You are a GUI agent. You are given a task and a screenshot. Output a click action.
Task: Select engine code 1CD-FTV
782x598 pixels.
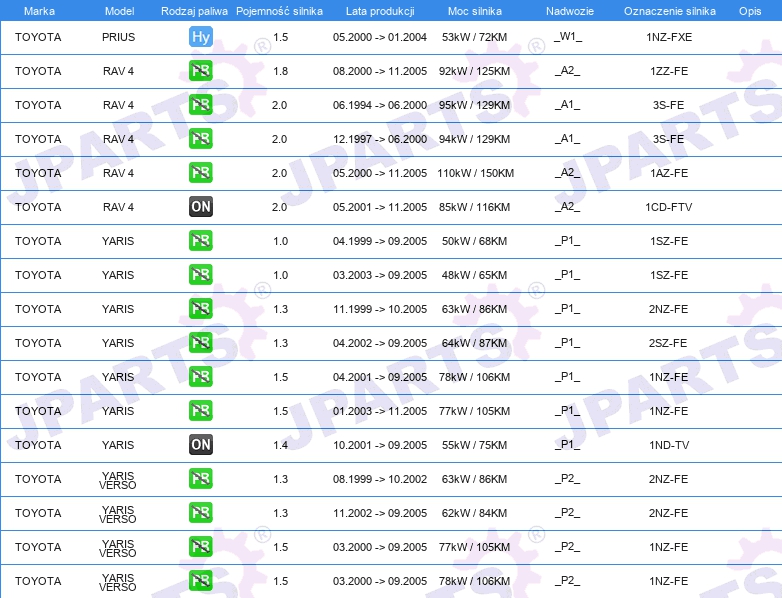click(x=669, y=207)
